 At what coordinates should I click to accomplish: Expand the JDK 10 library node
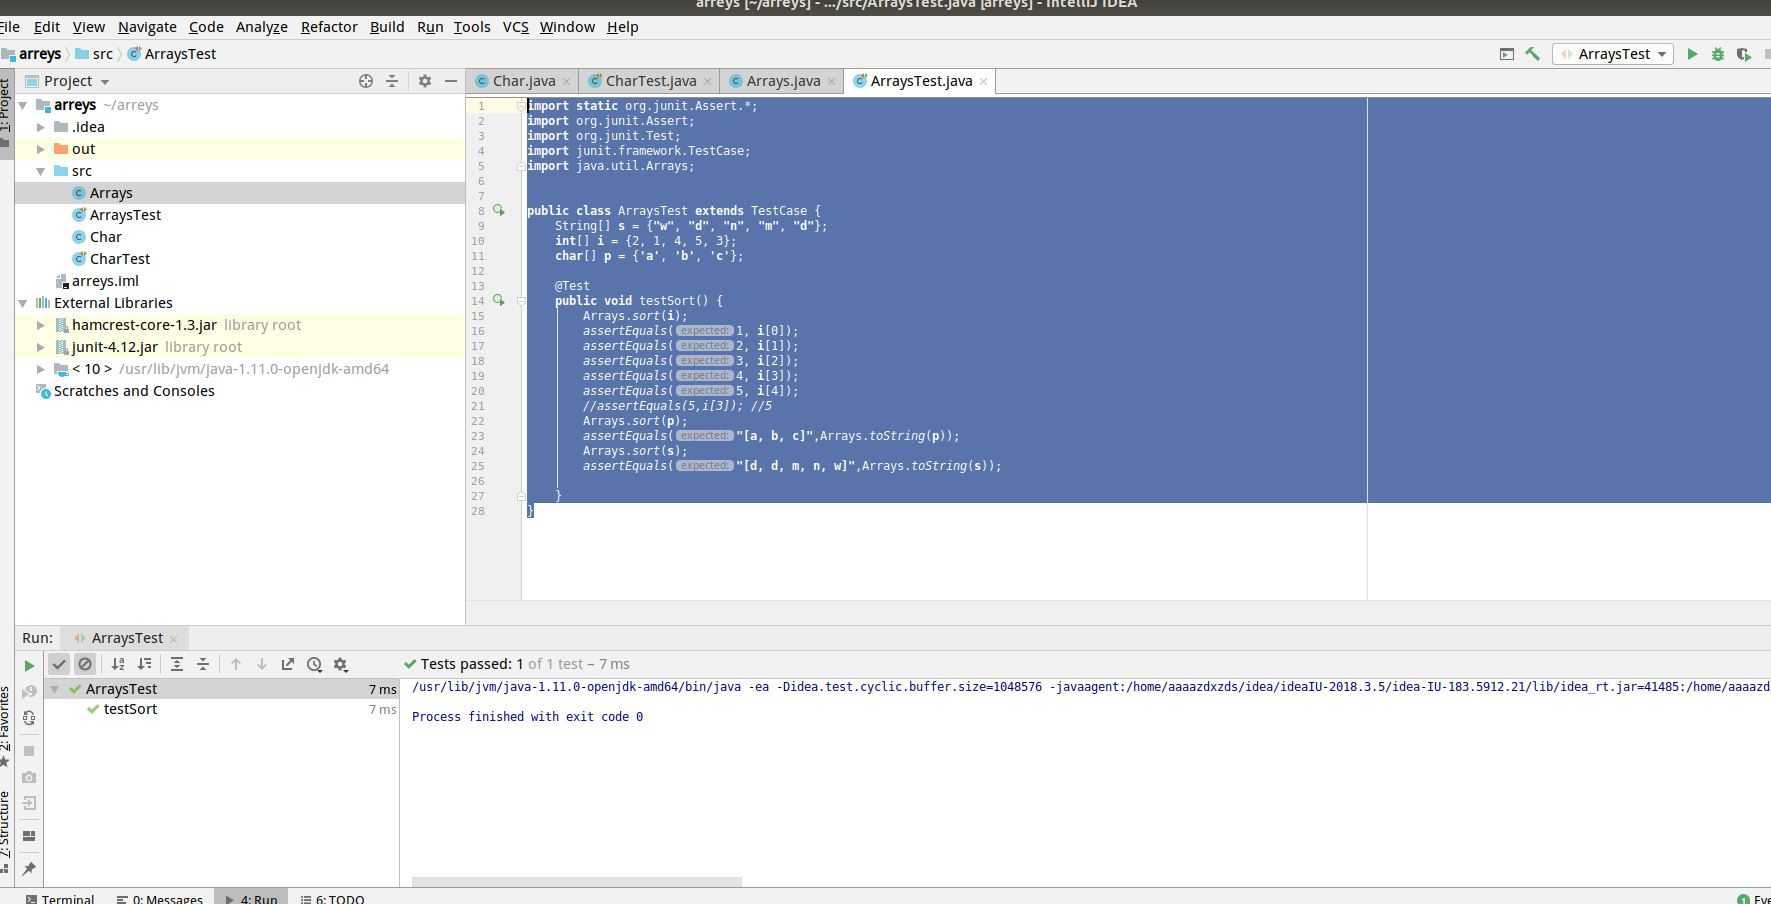click(x=41, y=369)
